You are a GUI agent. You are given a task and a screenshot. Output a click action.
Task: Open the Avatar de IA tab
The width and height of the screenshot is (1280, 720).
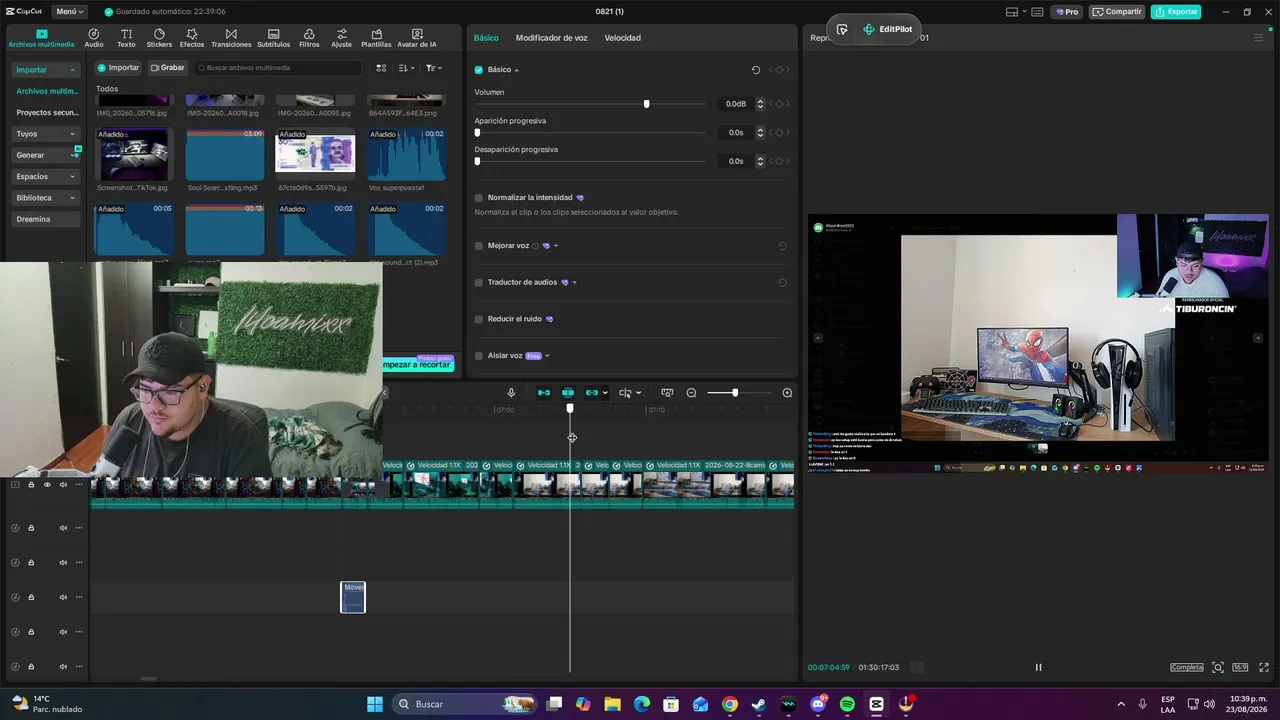point(417,38)
